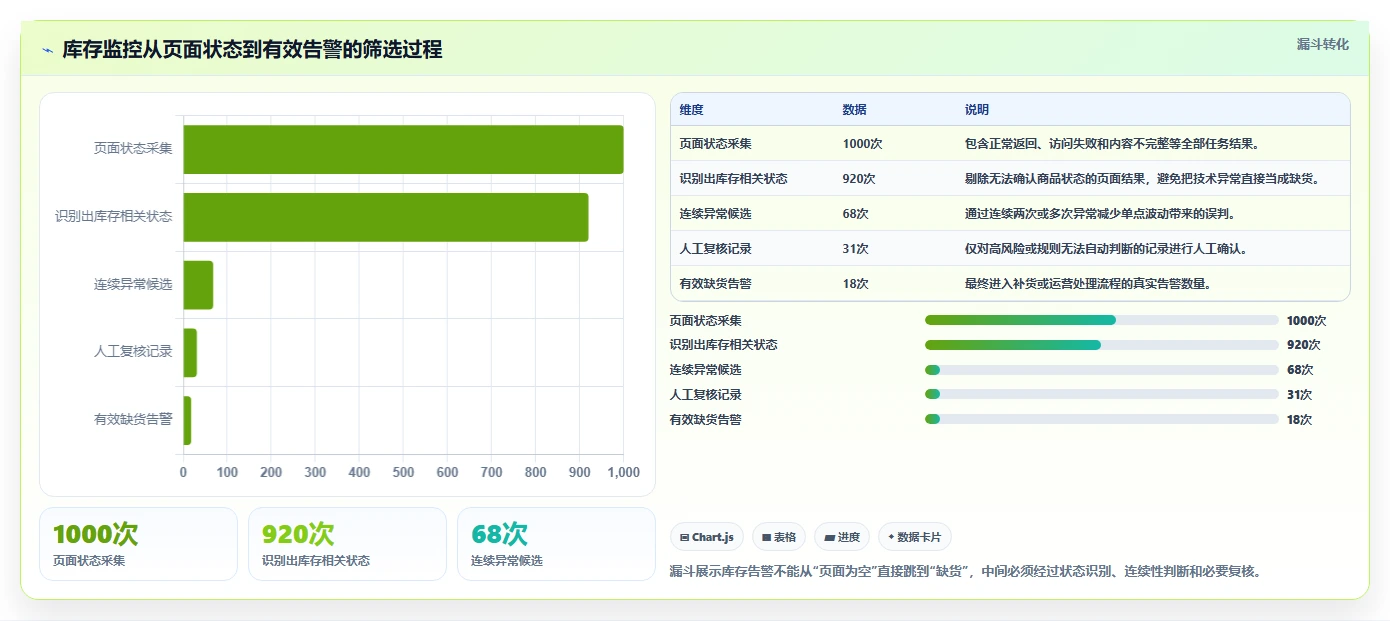Click the progress list value 31次
This screenshot has height=621, width=1390.
[x=1300, y=395]
